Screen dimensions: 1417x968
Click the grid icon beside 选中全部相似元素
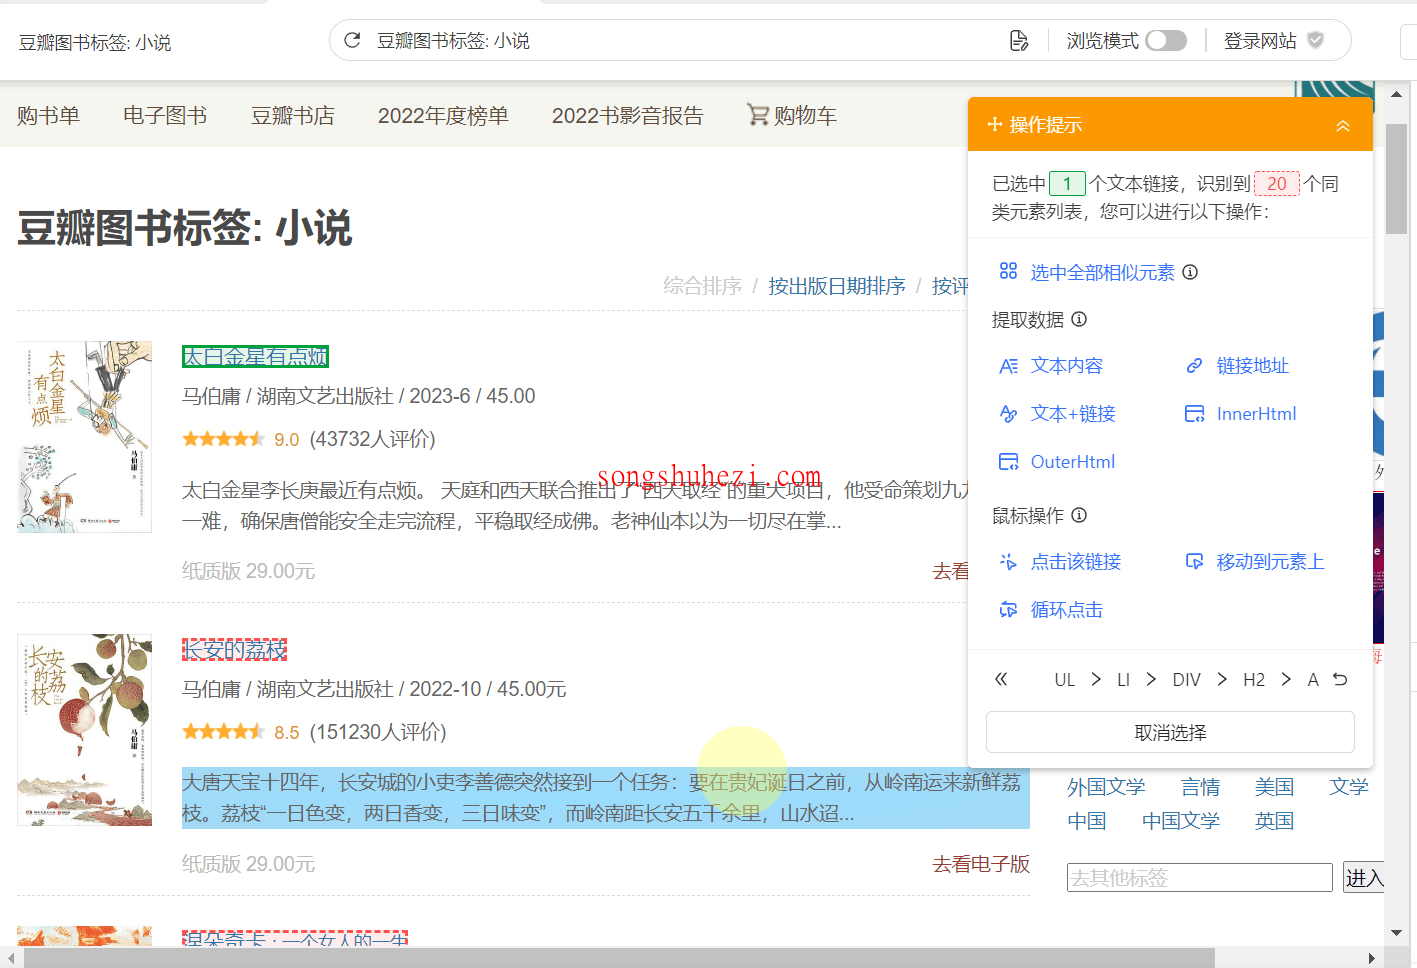tap(1008, 271)
